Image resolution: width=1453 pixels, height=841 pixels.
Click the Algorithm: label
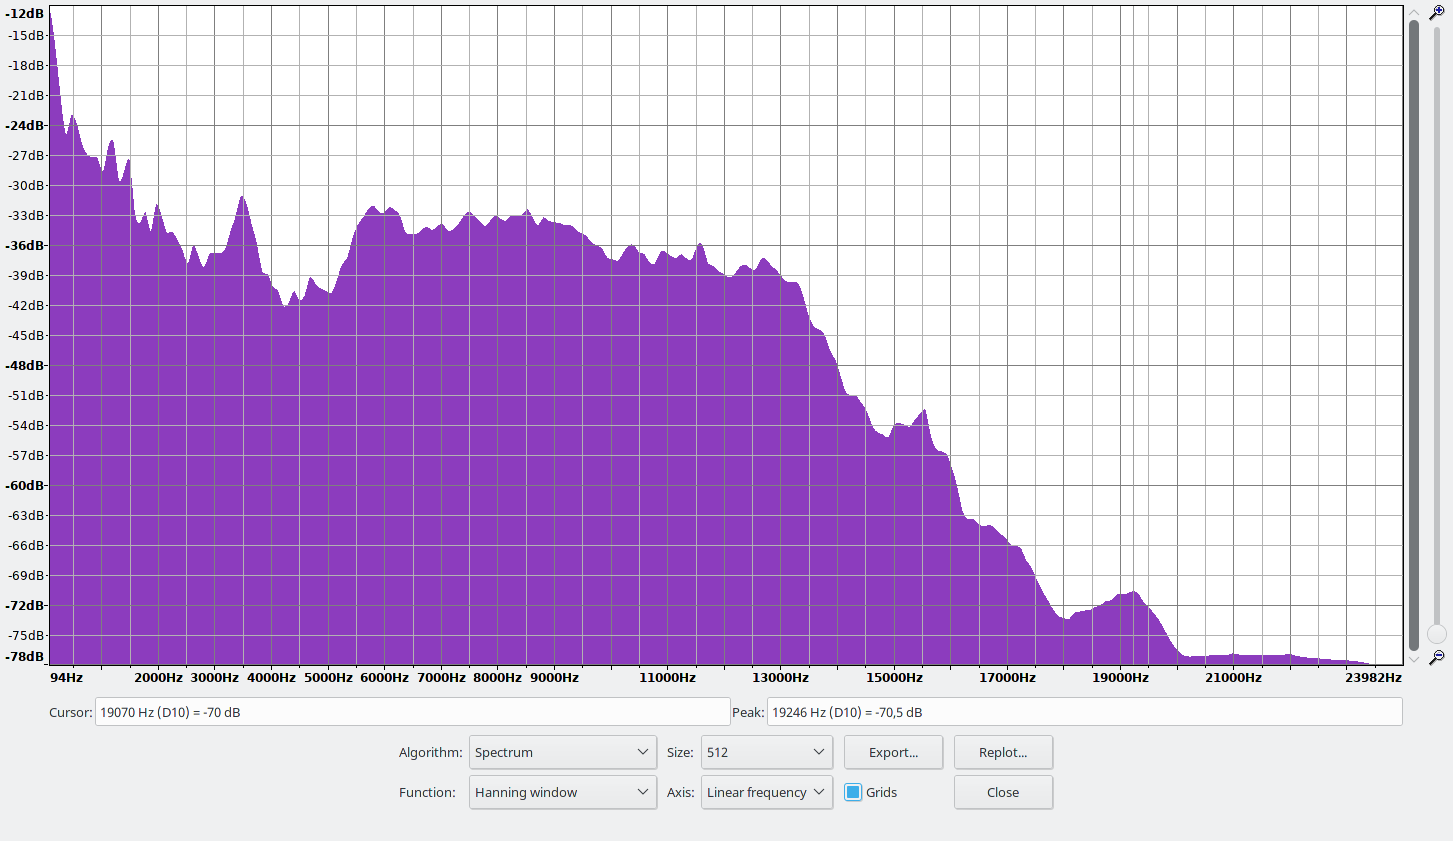point(430,752)
